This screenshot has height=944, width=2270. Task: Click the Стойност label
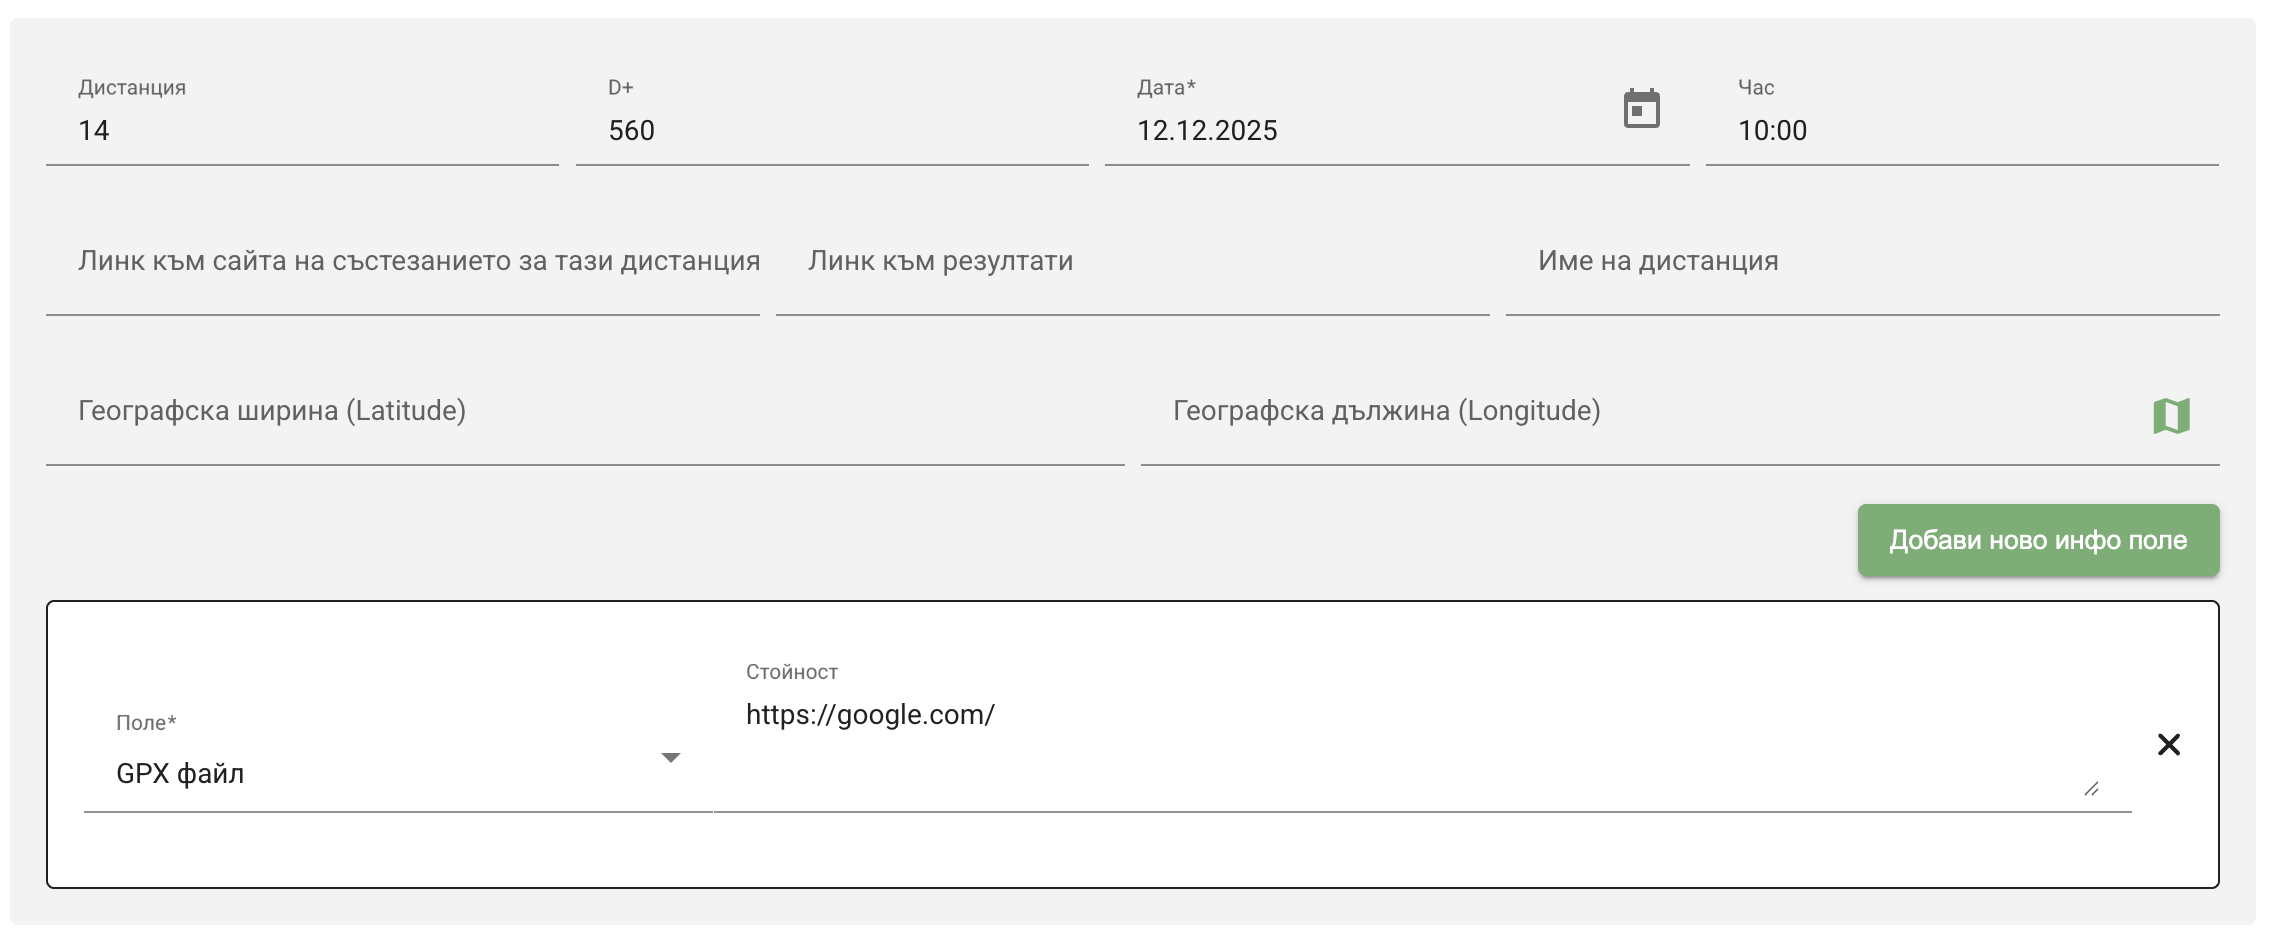pyautogui.click(x=791, y=672)
